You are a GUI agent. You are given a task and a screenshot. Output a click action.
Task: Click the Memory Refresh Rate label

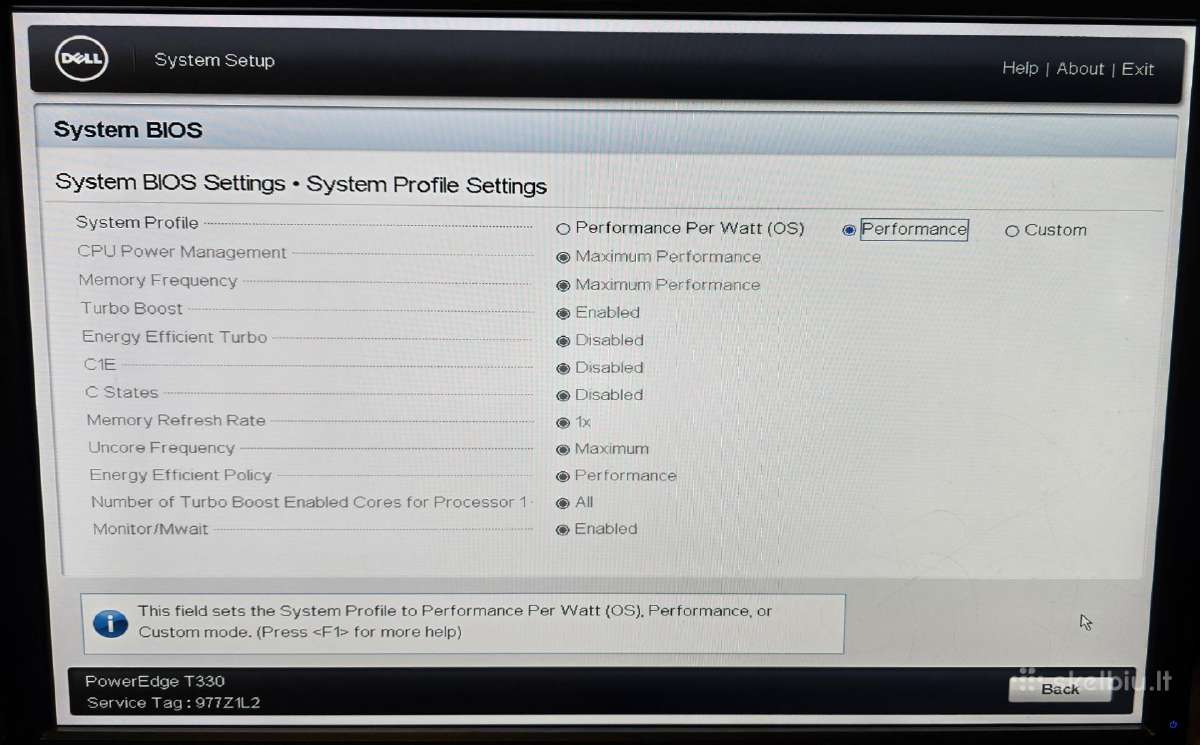tap(176, 420)
